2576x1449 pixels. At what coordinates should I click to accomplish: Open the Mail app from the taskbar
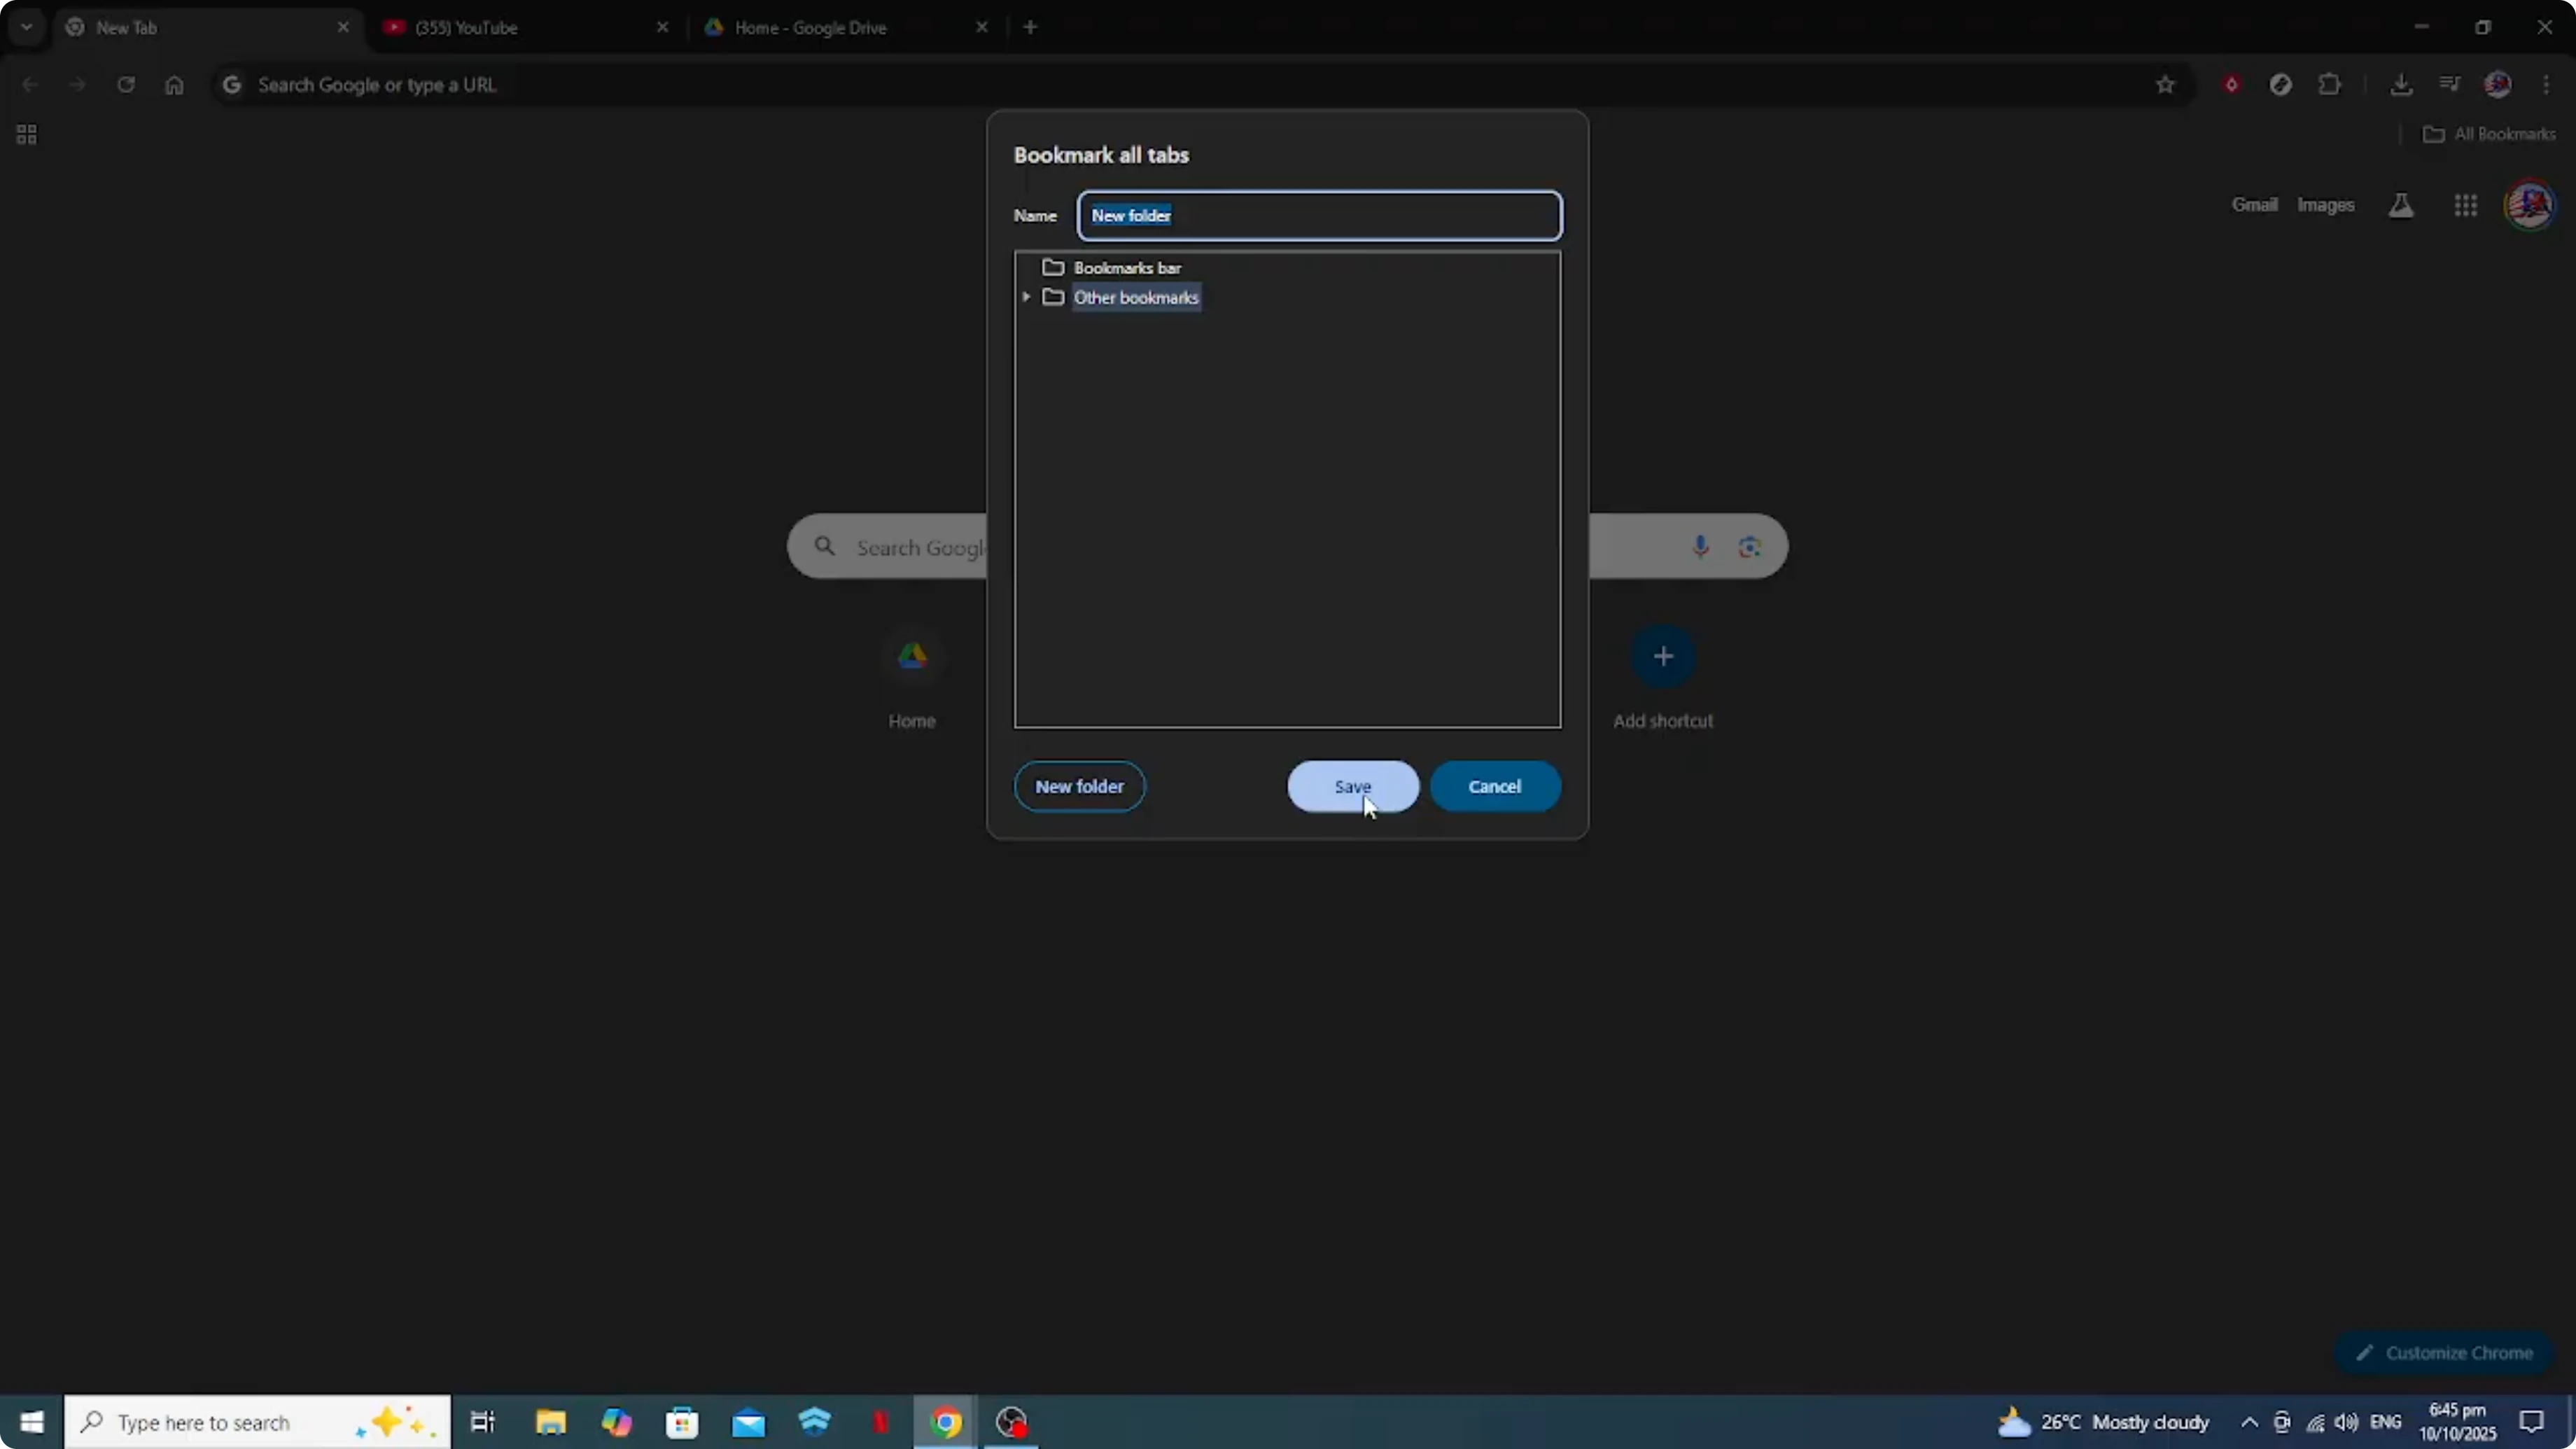tap(749, 1421)
